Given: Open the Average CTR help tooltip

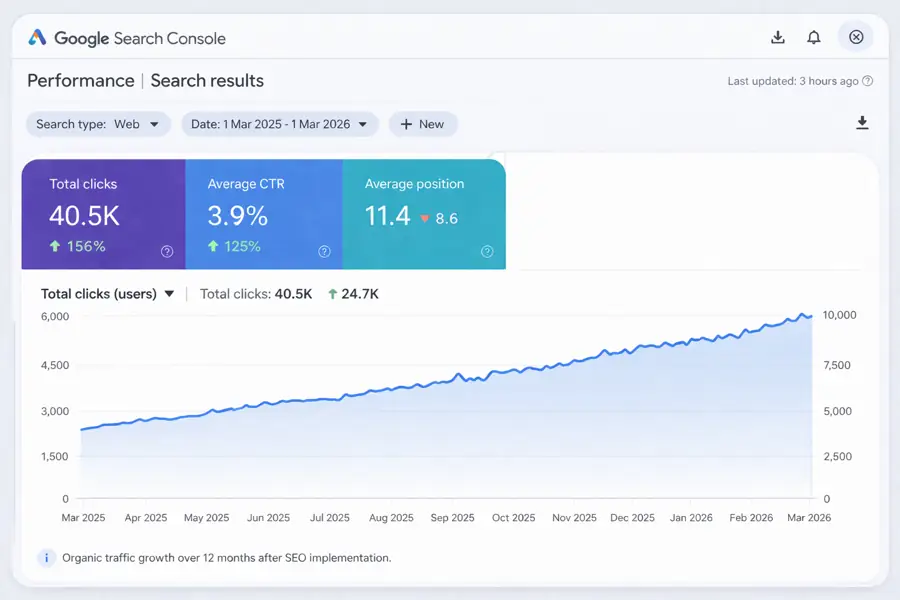Looking at the screenshot, I should click(x=323, y=252).
